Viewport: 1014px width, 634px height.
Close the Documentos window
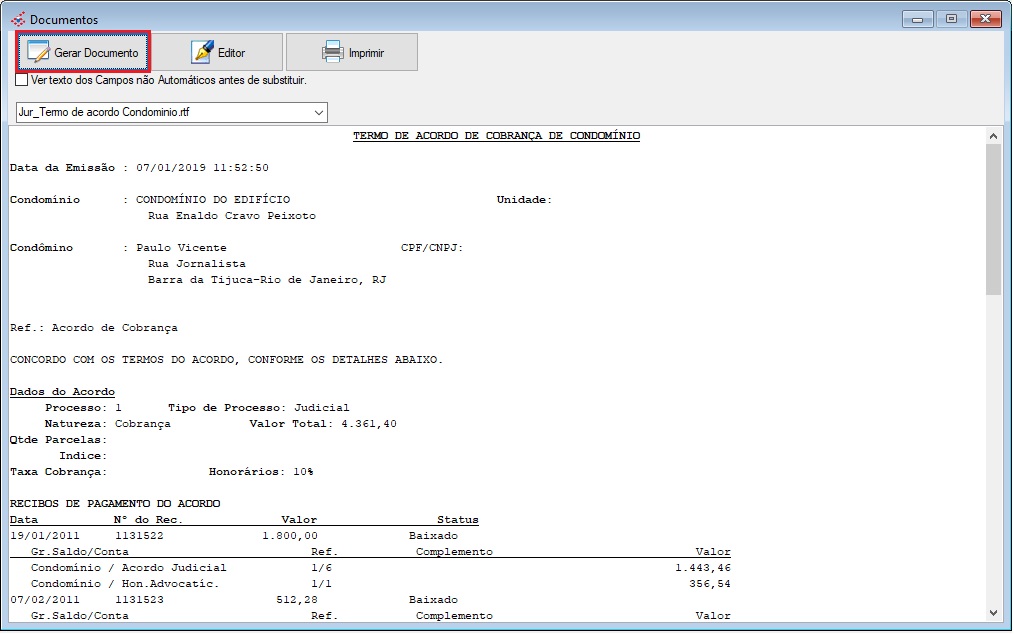[984, 18]
